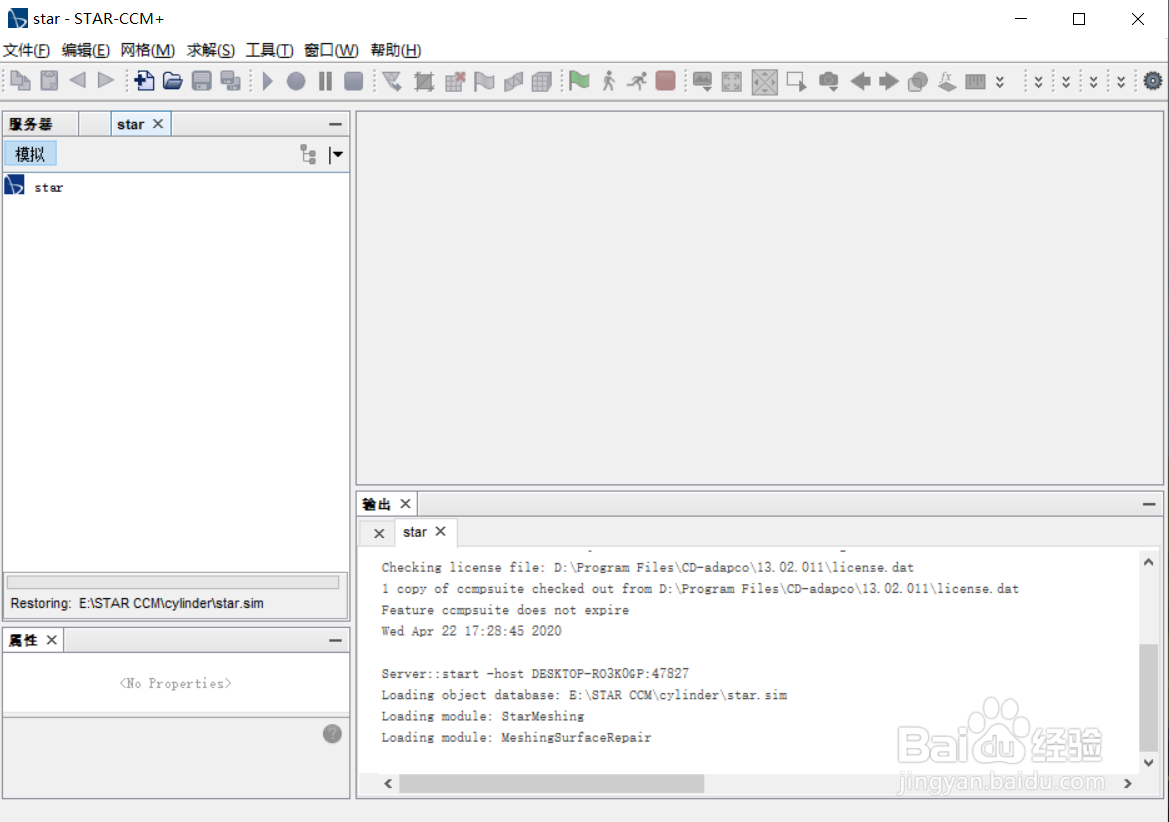
Task: Click the tree hierarchy view icon
Action: (x=308, y=154)
